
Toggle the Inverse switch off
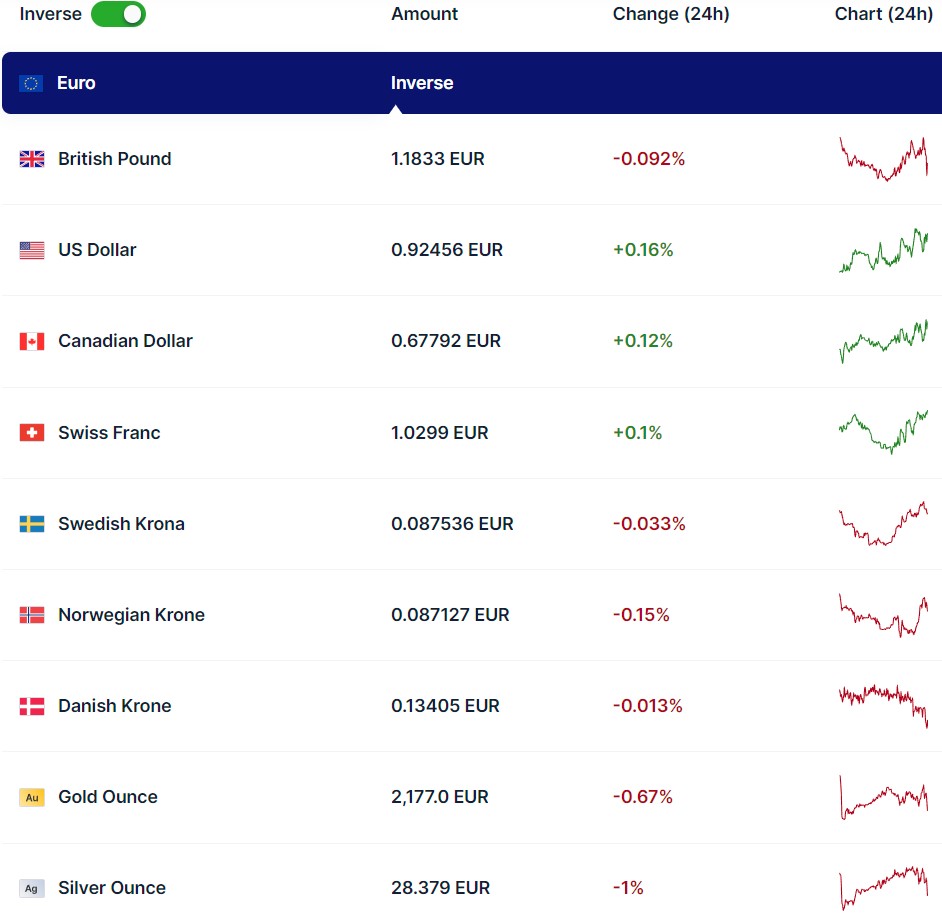[118, 14]
